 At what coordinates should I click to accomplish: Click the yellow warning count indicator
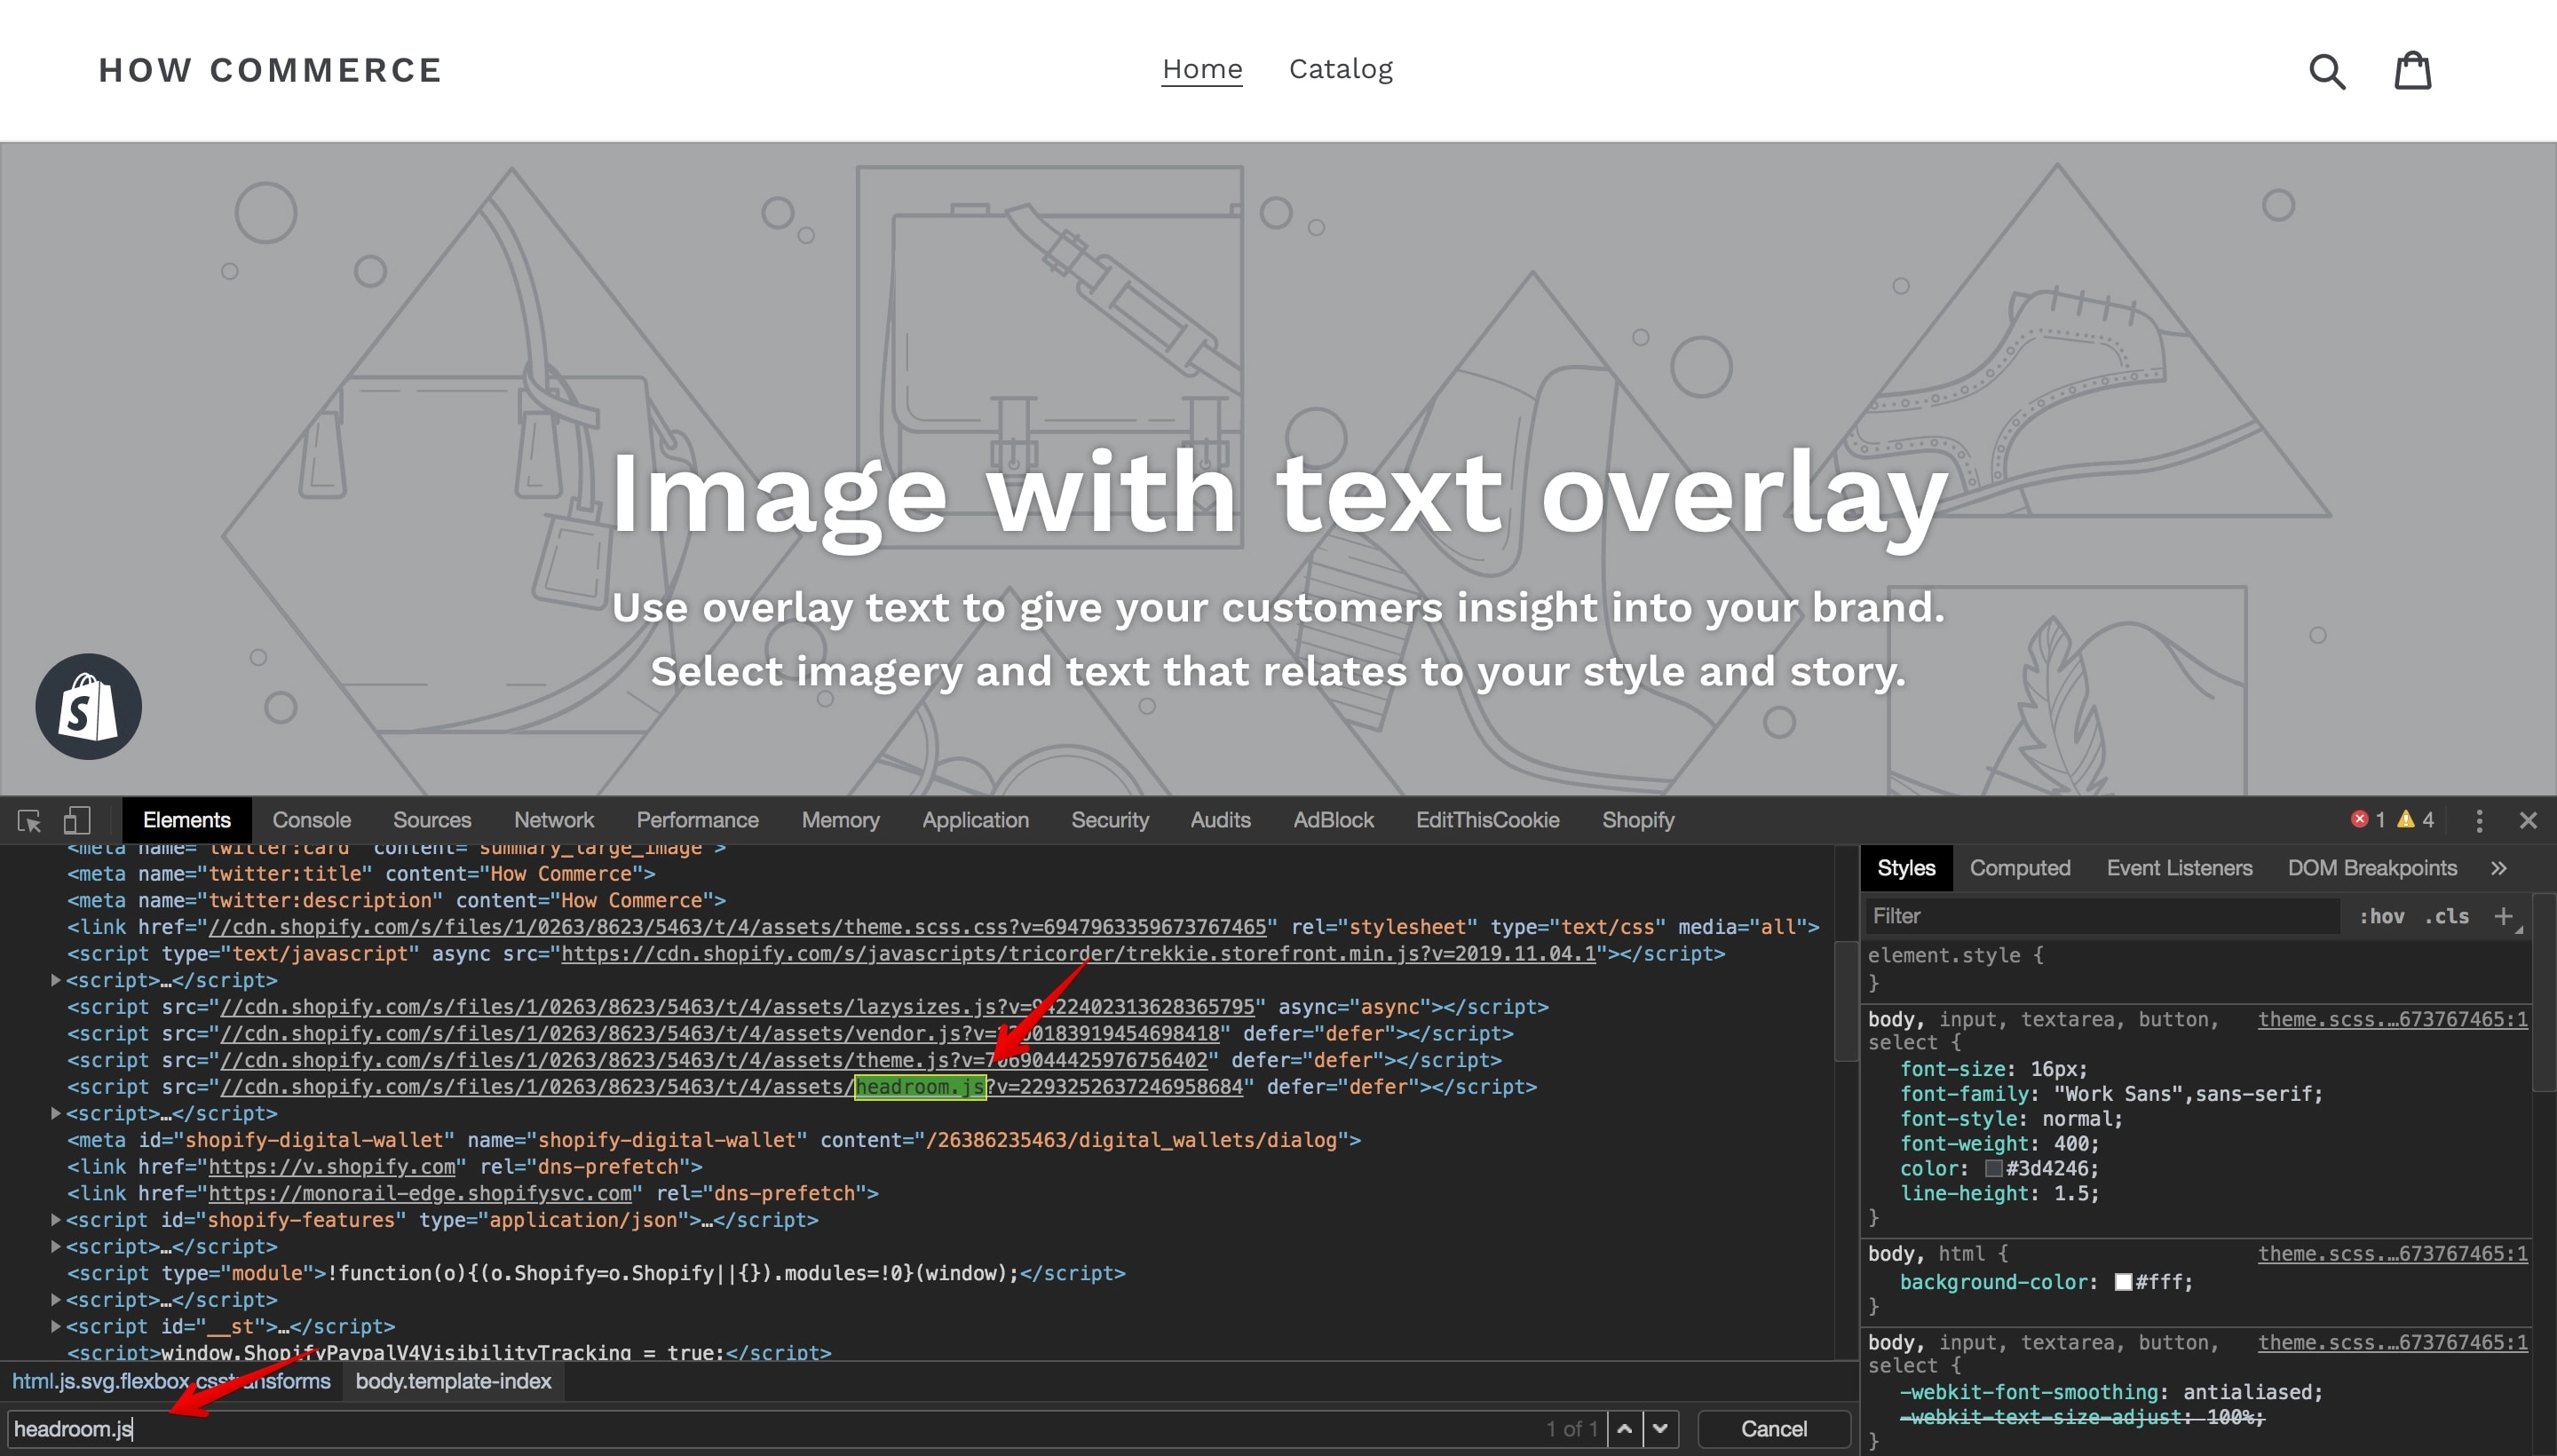2416,819
